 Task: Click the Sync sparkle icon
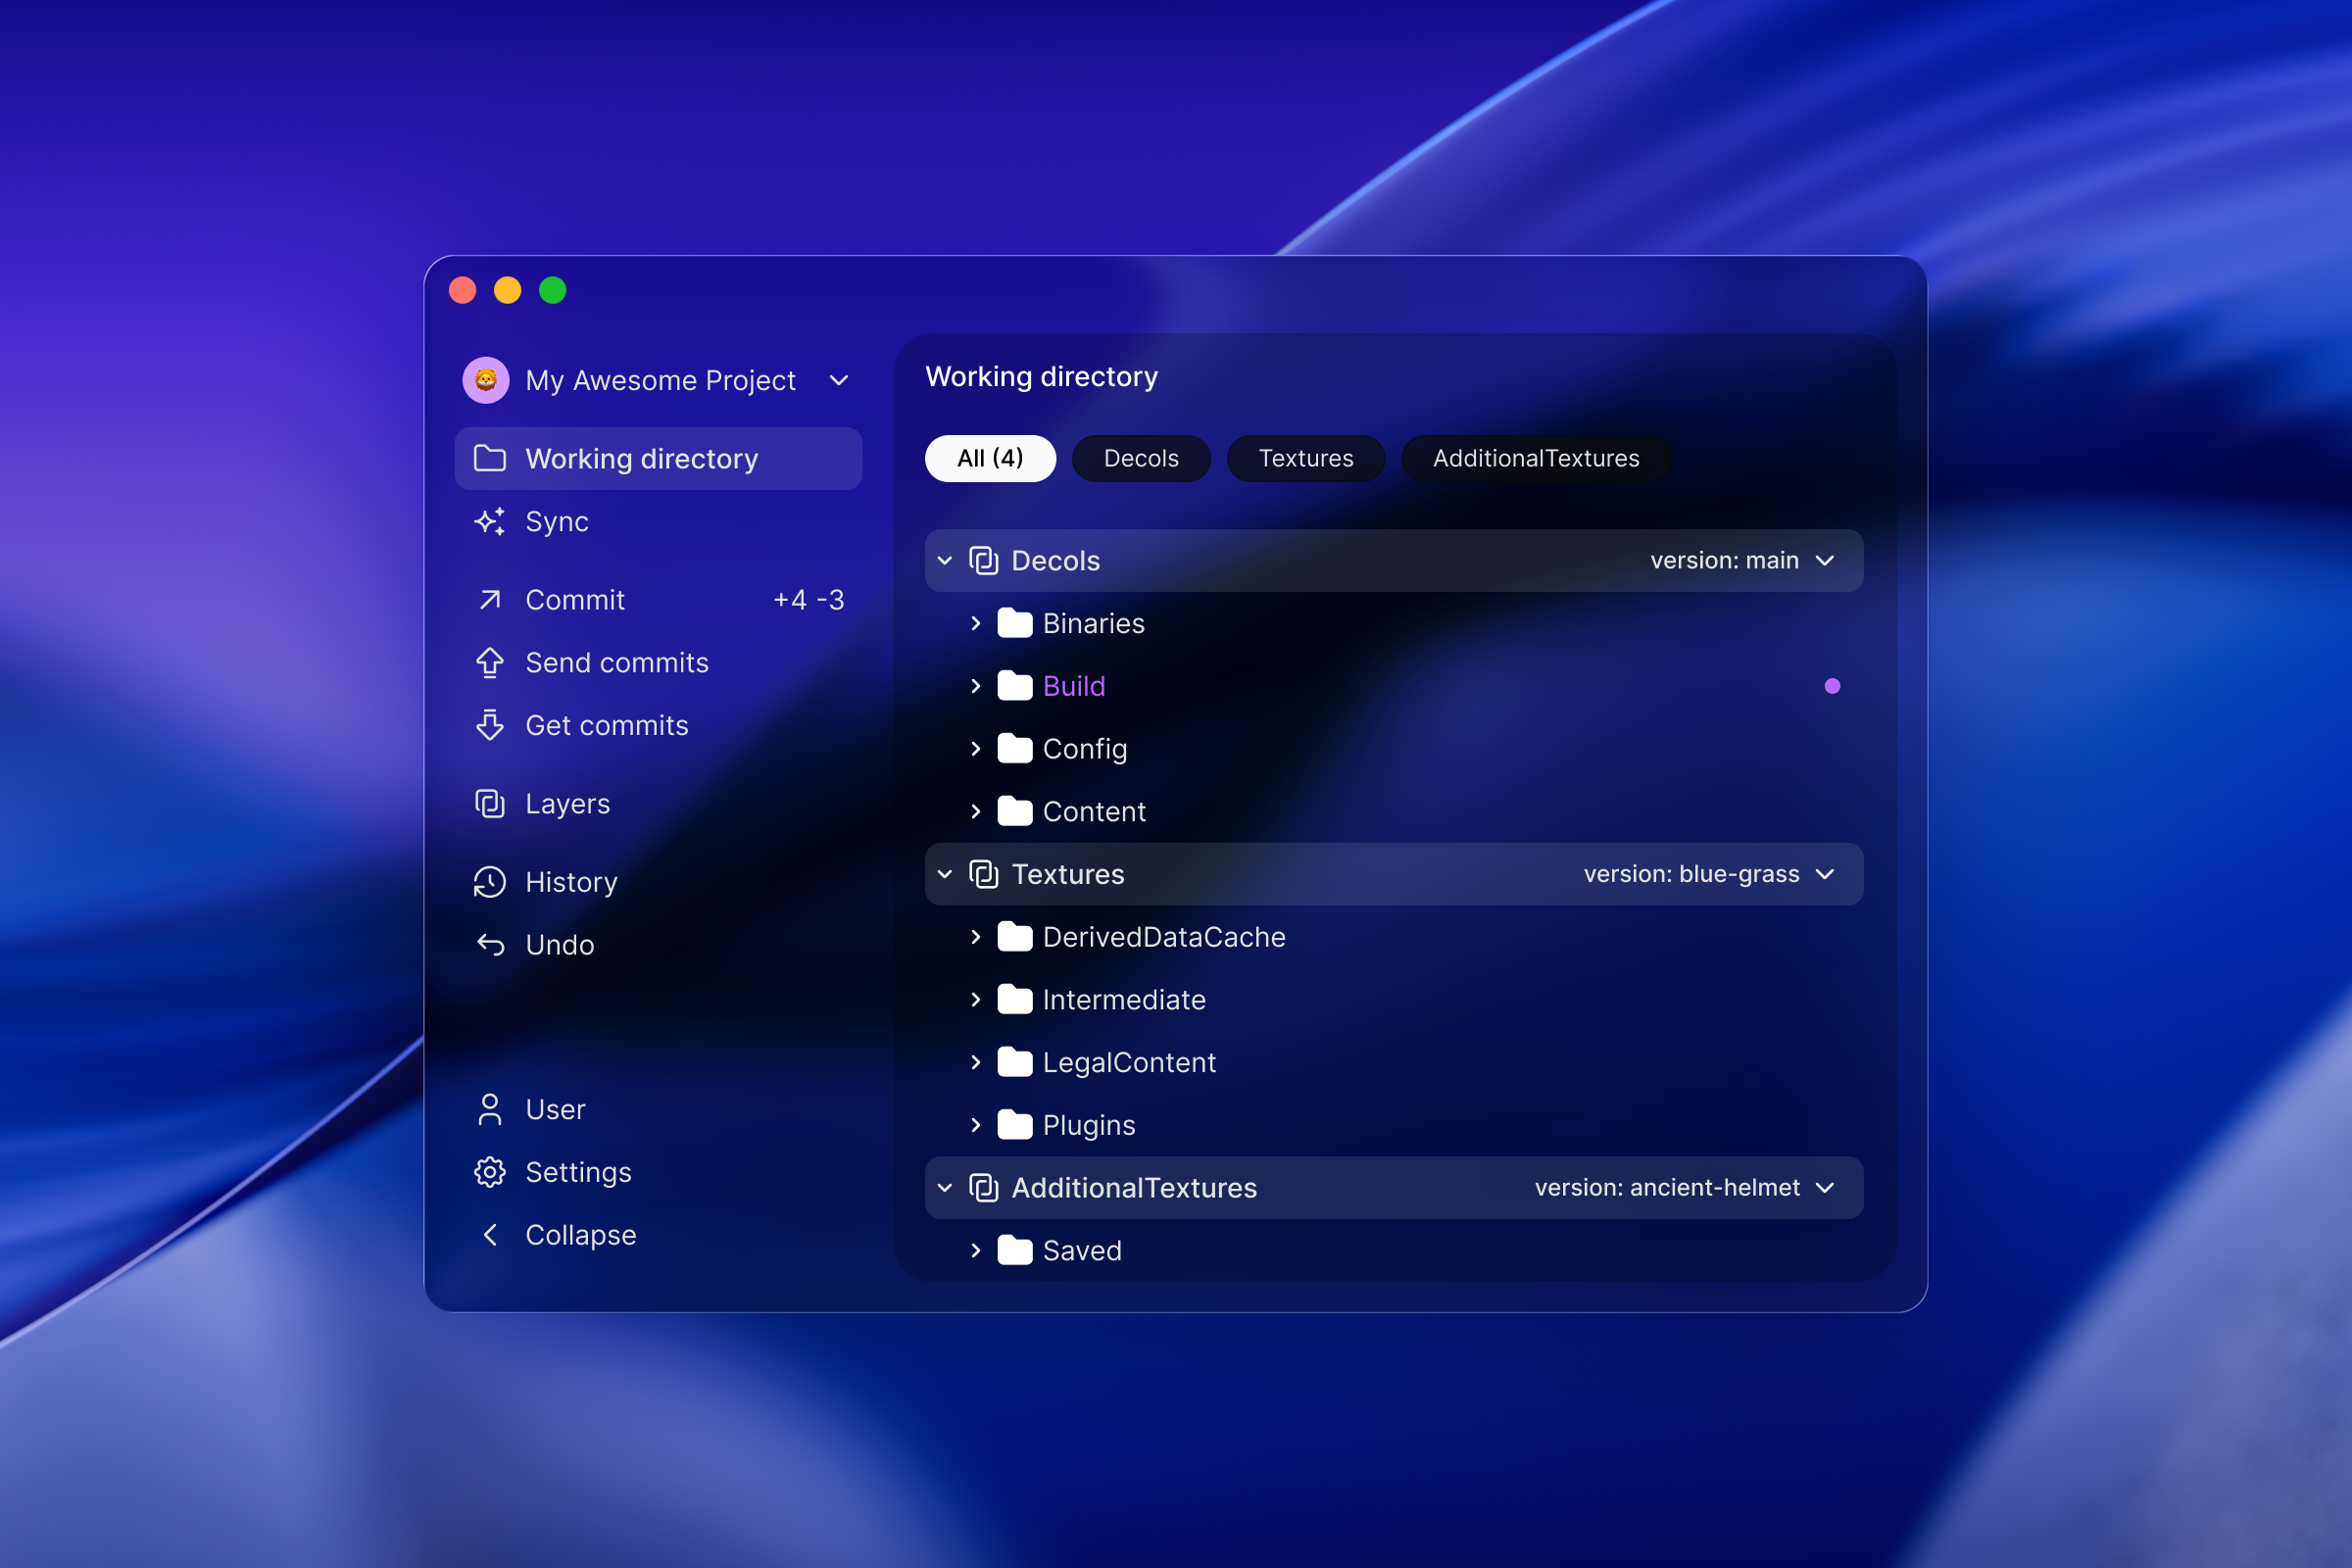pos(490,521)
